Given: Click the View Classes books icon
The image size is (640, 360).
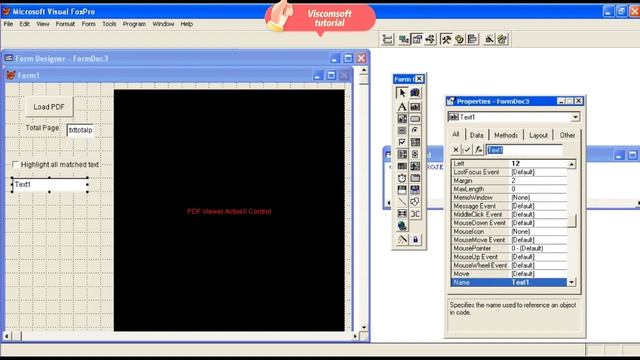Looking at the screenshot, I should tap(415, 93).
